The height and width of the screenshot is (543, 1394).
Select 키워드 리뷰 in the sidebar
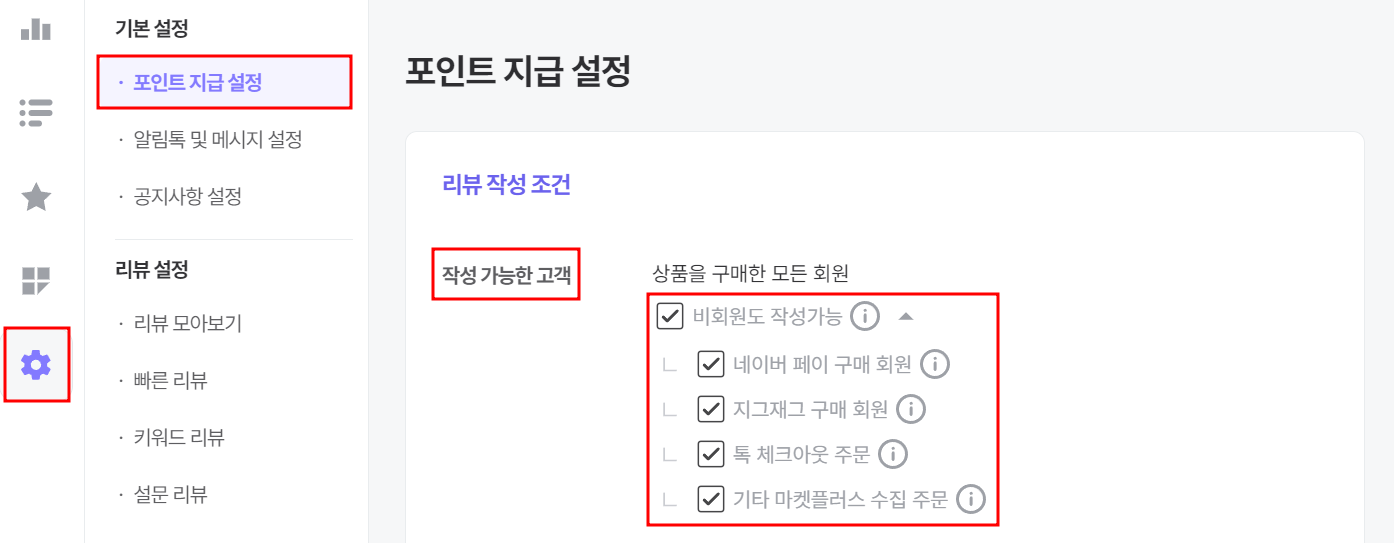coord(178,437)
